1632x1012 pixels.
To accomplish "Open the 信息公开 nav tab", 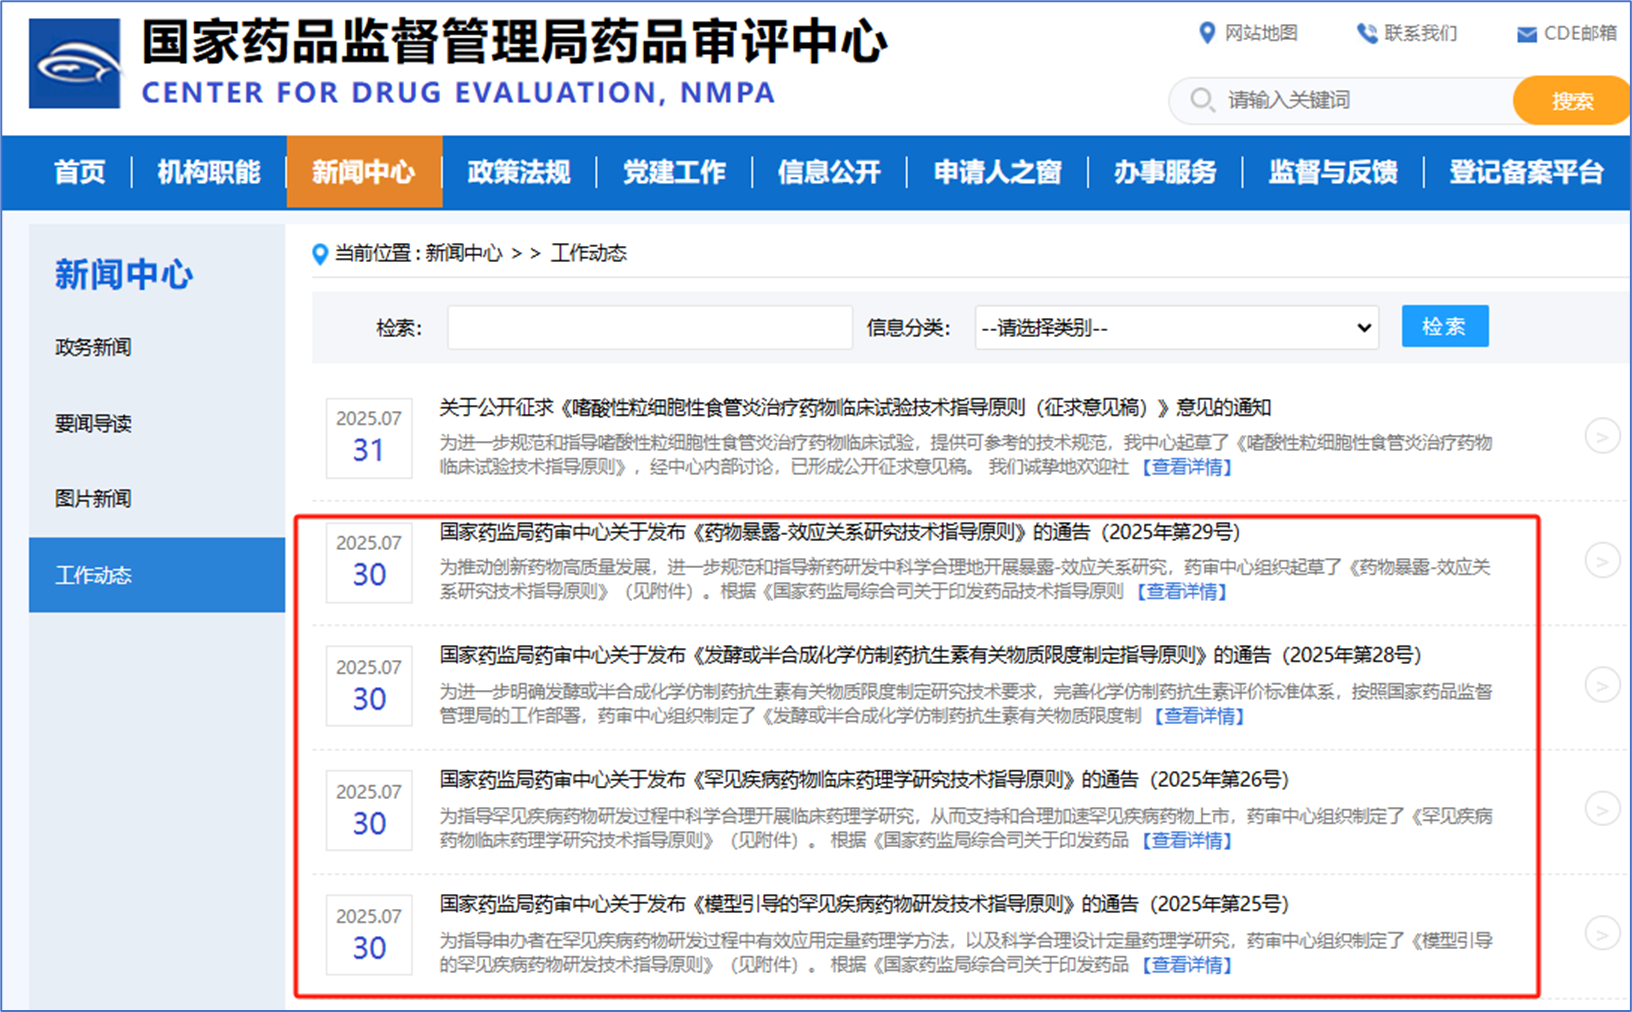I will 829,172.
